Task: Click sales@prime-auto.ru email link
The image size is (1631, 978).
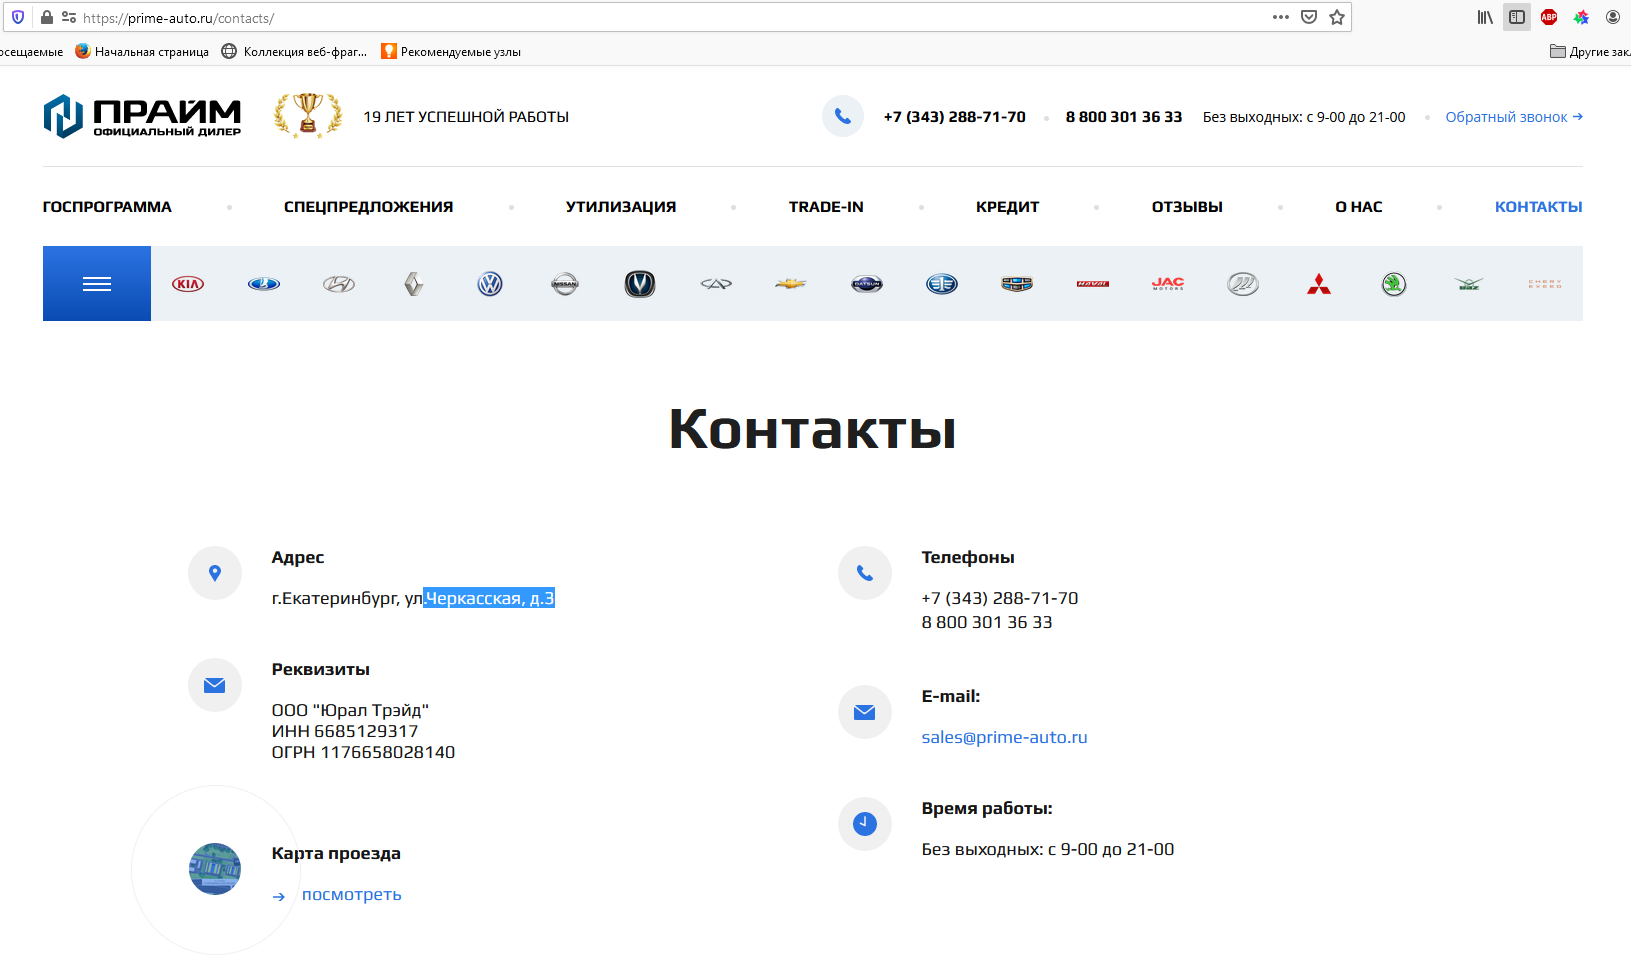Action: 1005,737
